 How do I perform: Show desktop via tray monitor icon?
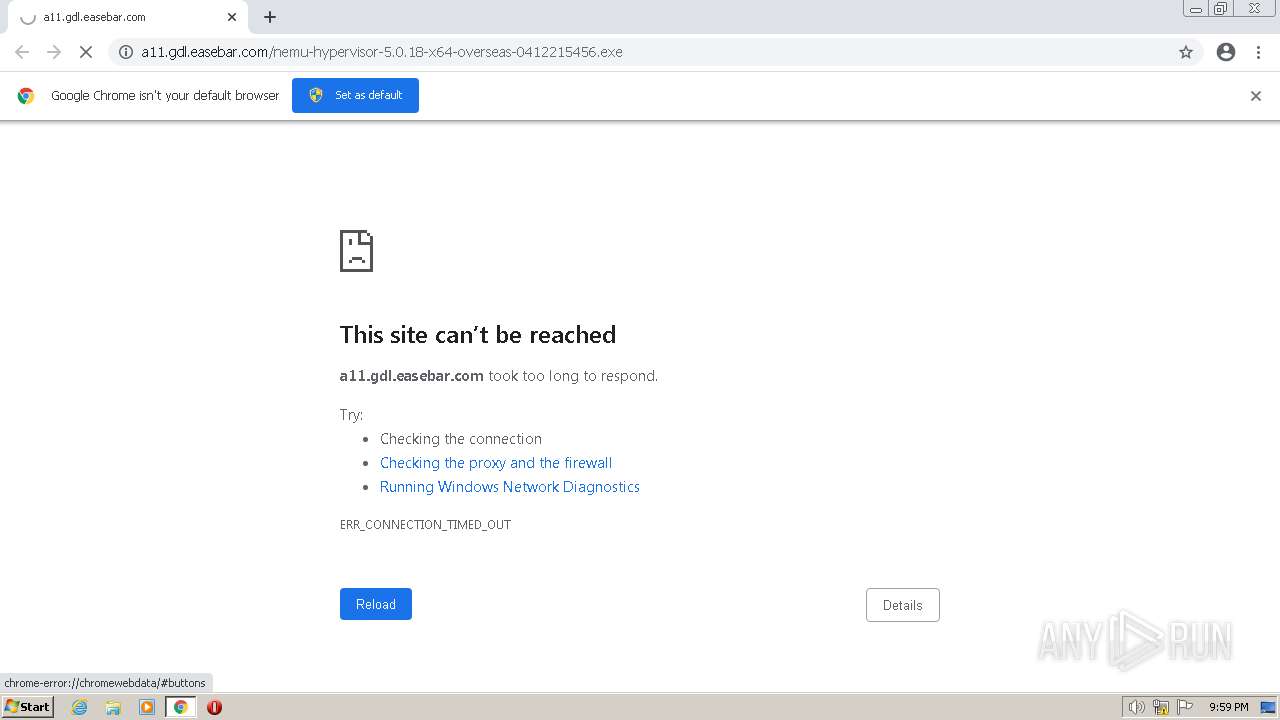(1268, 707)
